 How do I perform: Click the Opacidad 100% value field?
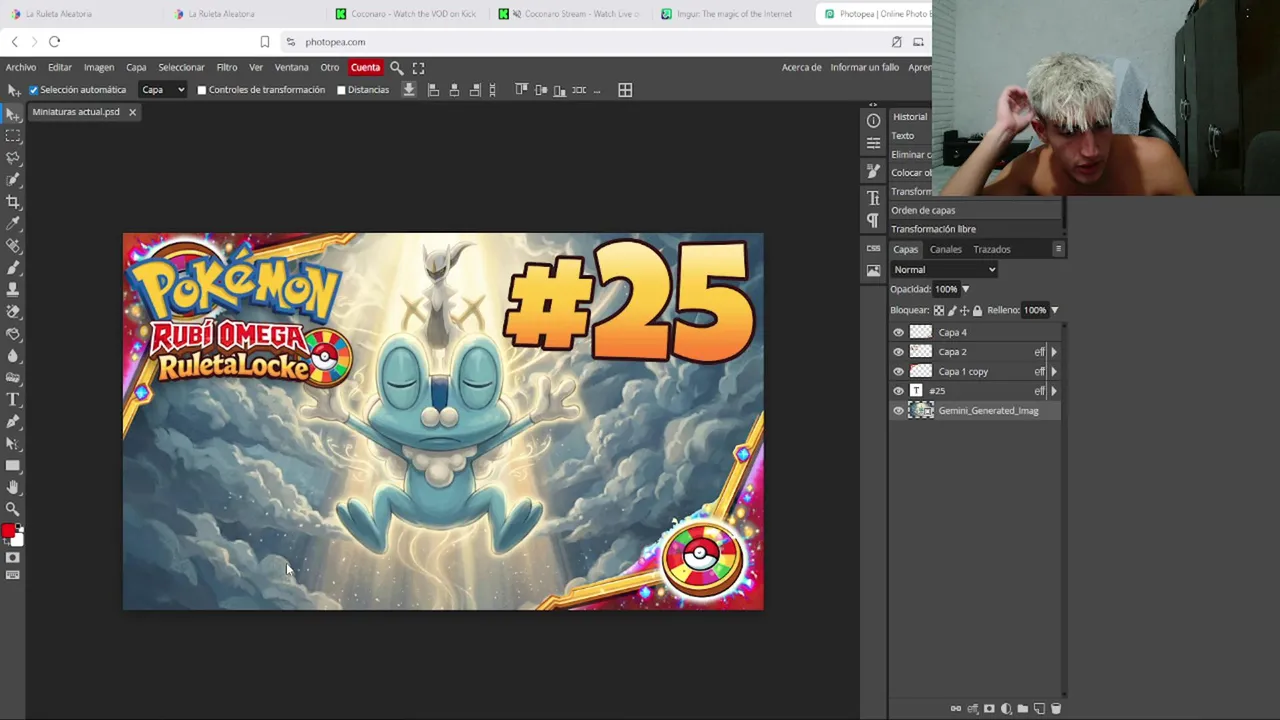[945, 289]
